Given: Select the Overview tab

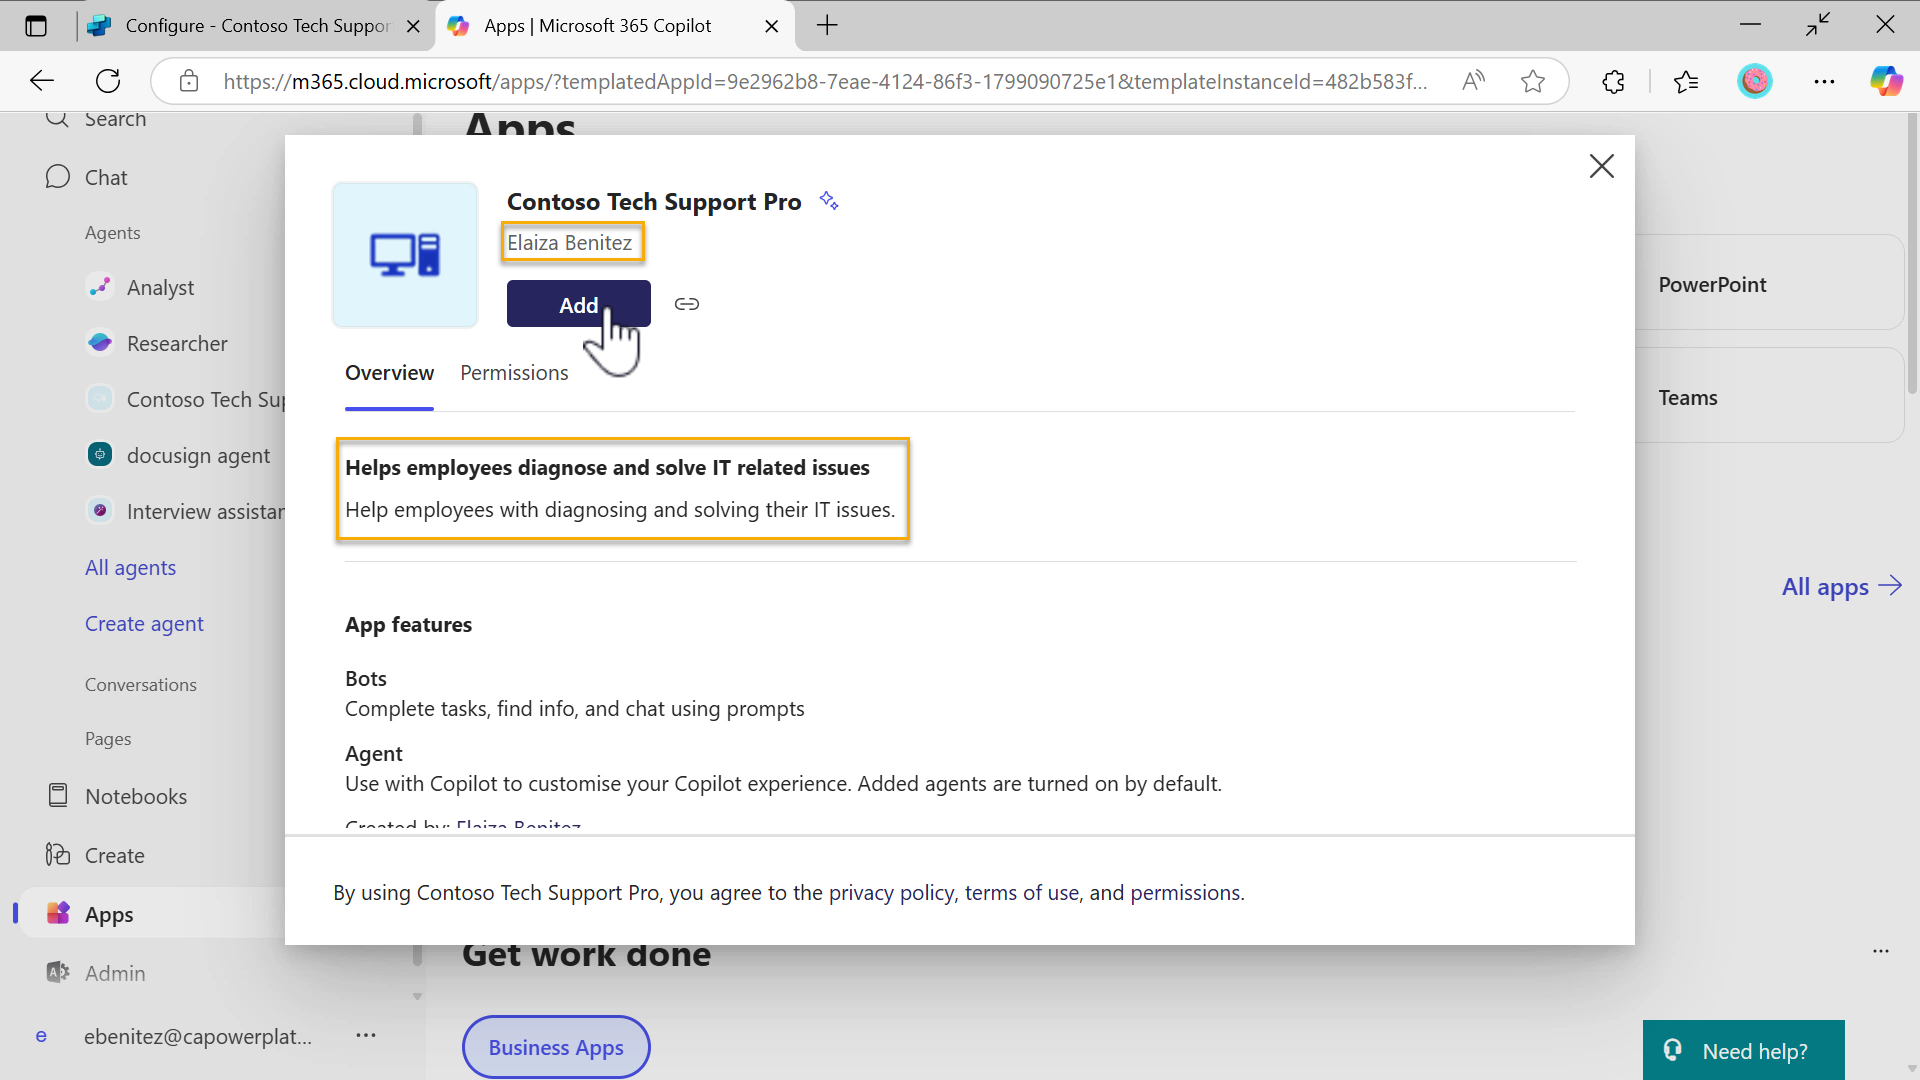Looking at the screenshot, I should [x=389, y=373].
